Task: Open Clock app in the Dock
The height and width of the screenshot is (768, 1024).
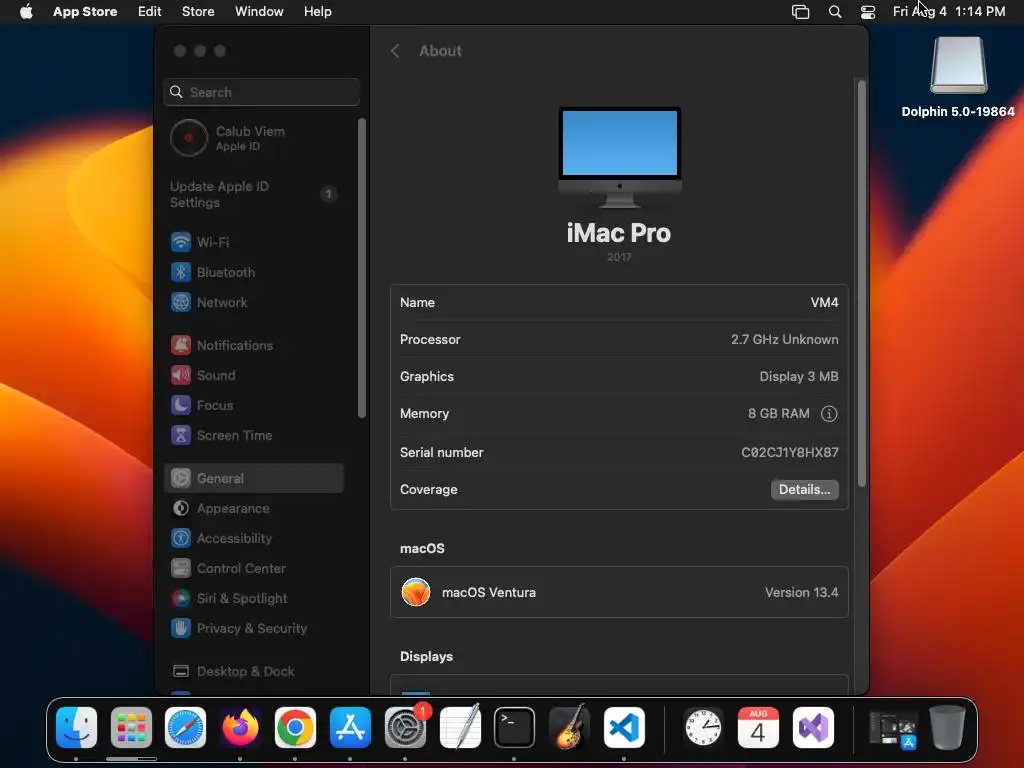Action: (x=703, y=728)
